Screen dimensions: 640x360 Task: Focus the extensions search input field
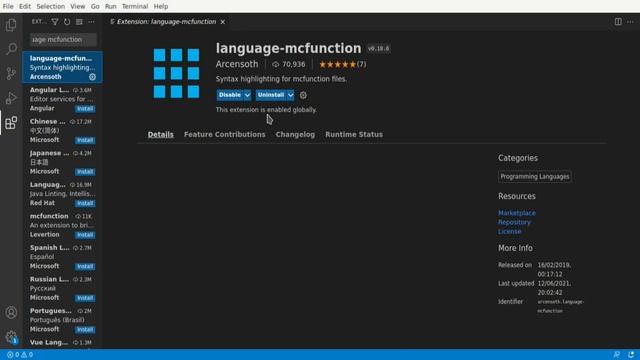coord(63,40)
